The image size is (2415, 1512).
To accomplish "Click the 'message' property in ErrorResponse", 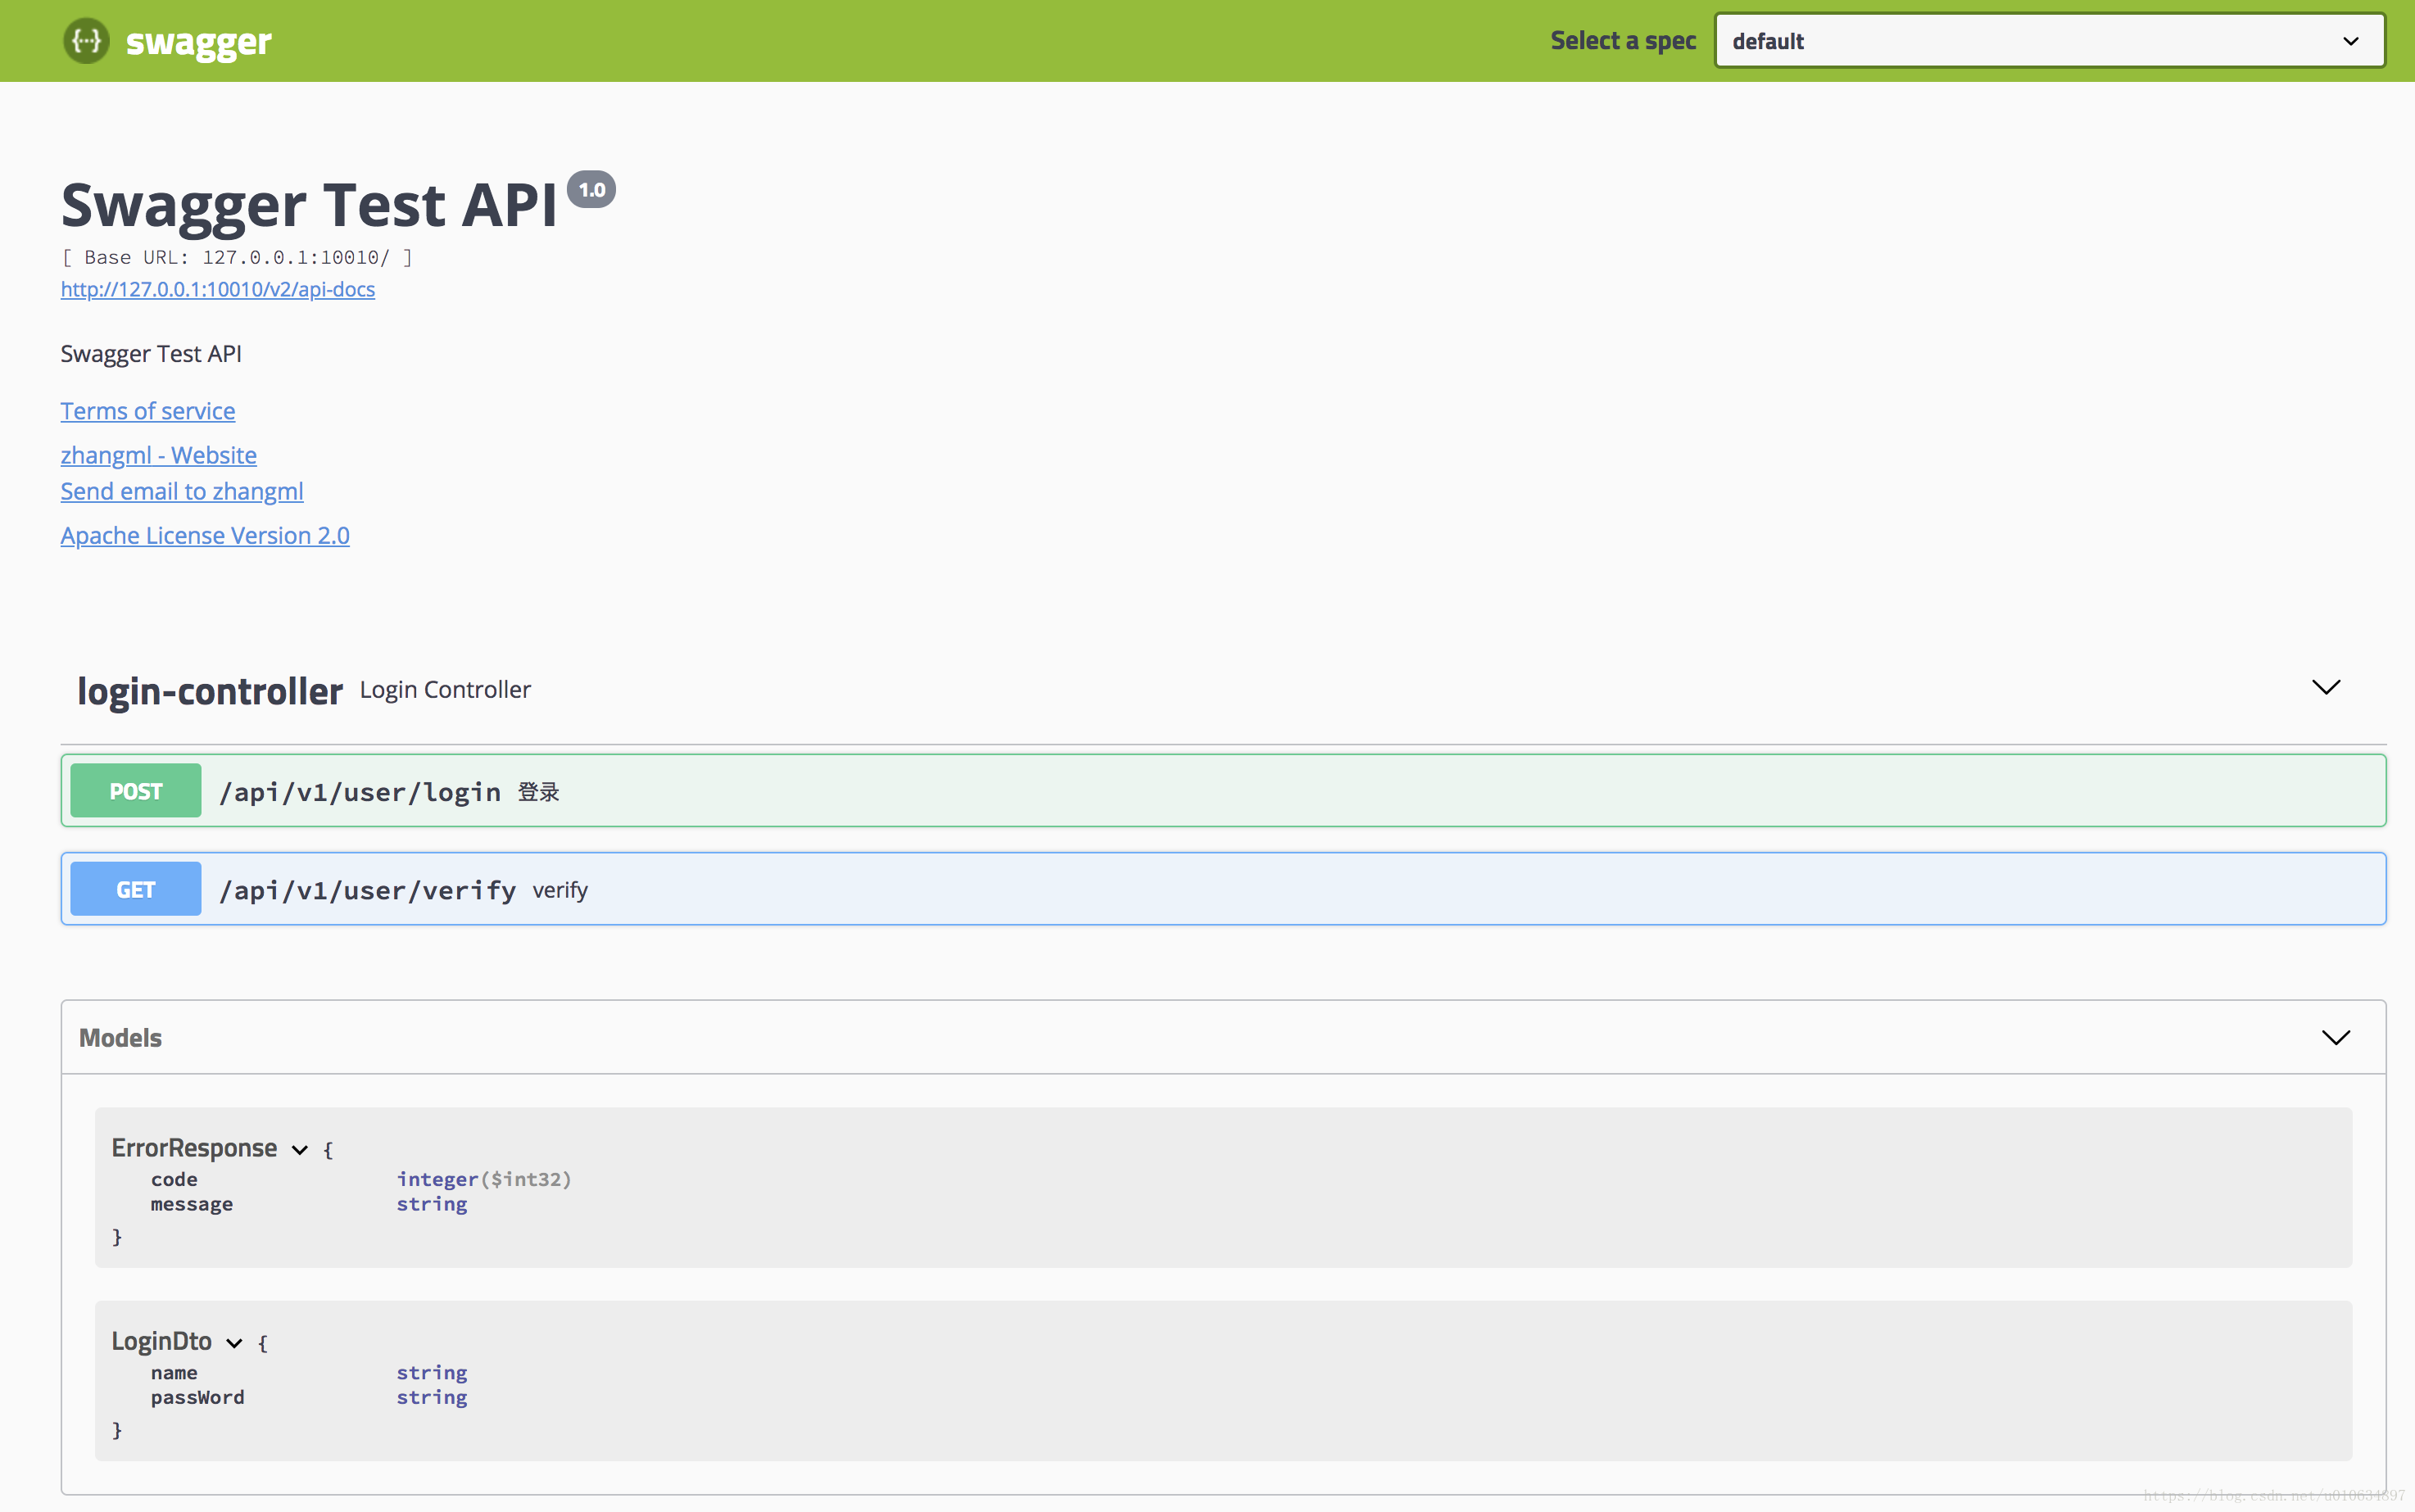I will click(192, 1205).
